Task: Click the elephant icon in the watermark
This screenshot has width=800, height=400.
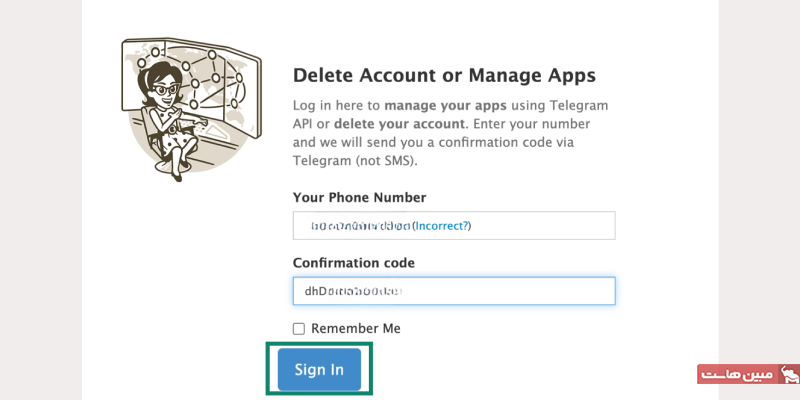Action: pos(790,374)
